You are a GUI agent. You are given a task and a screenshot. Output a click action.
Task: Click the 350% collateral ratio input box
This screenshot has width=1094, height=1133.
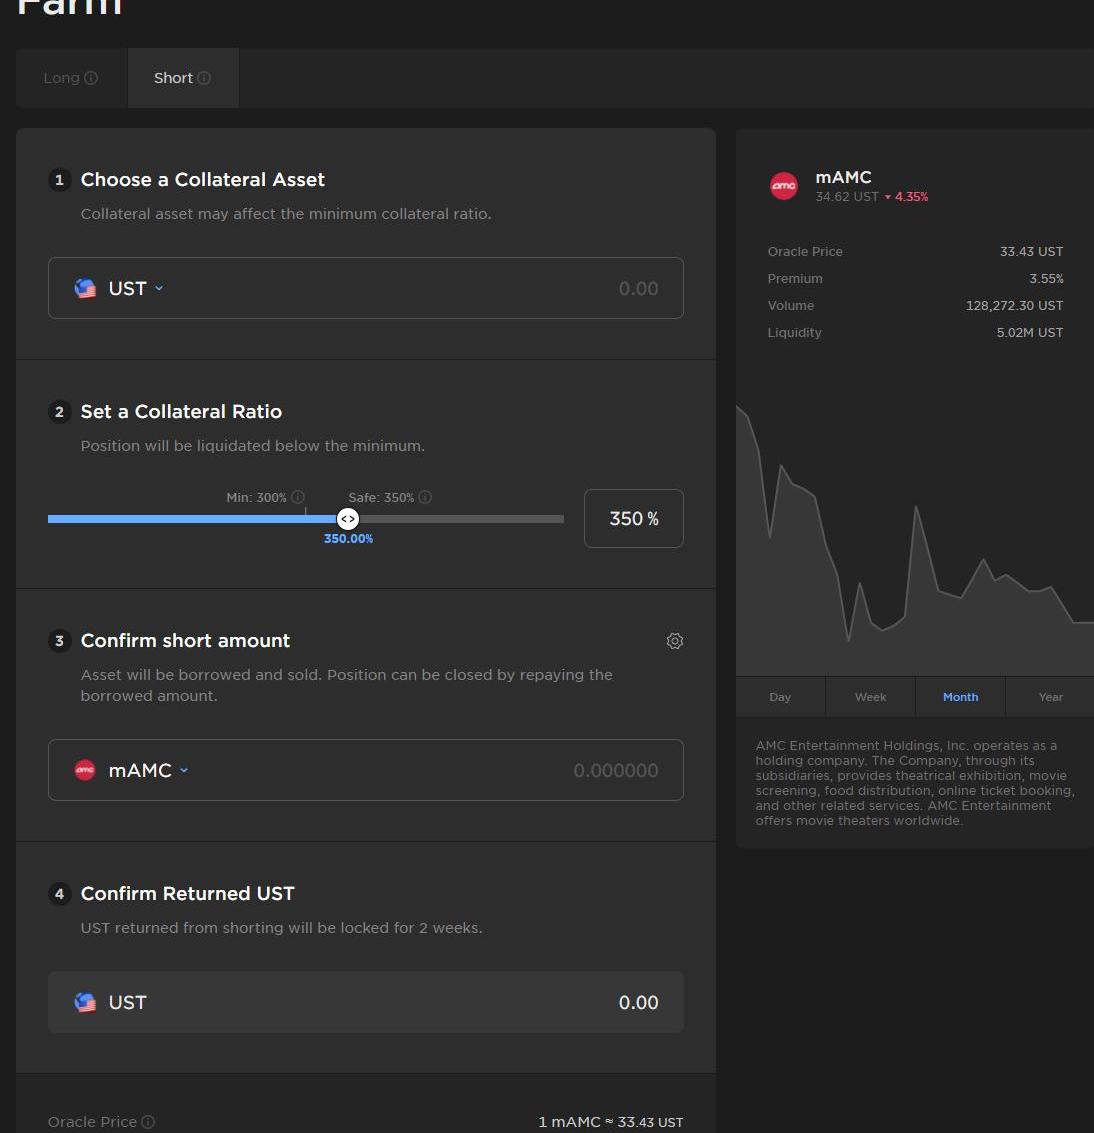click(633, 518)
